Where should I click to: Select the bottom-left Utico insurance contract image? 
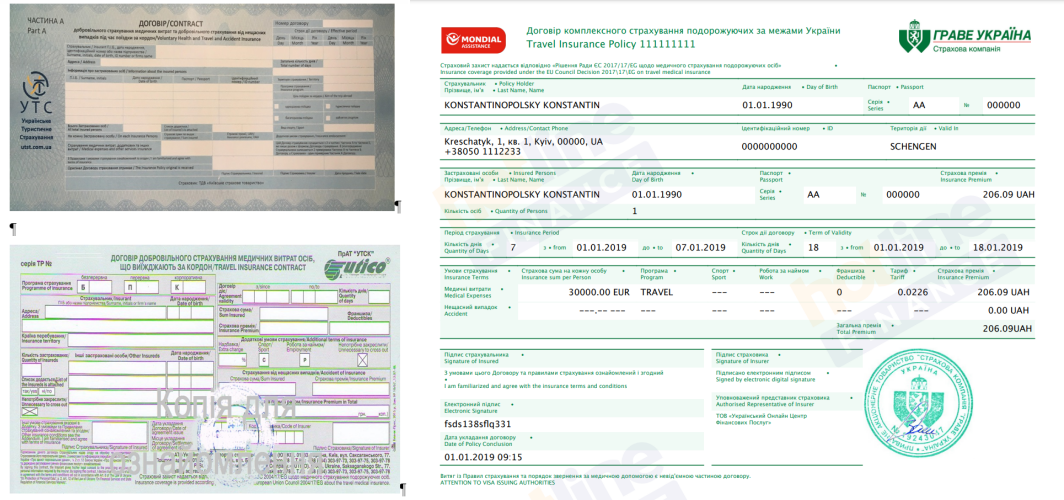203,371
